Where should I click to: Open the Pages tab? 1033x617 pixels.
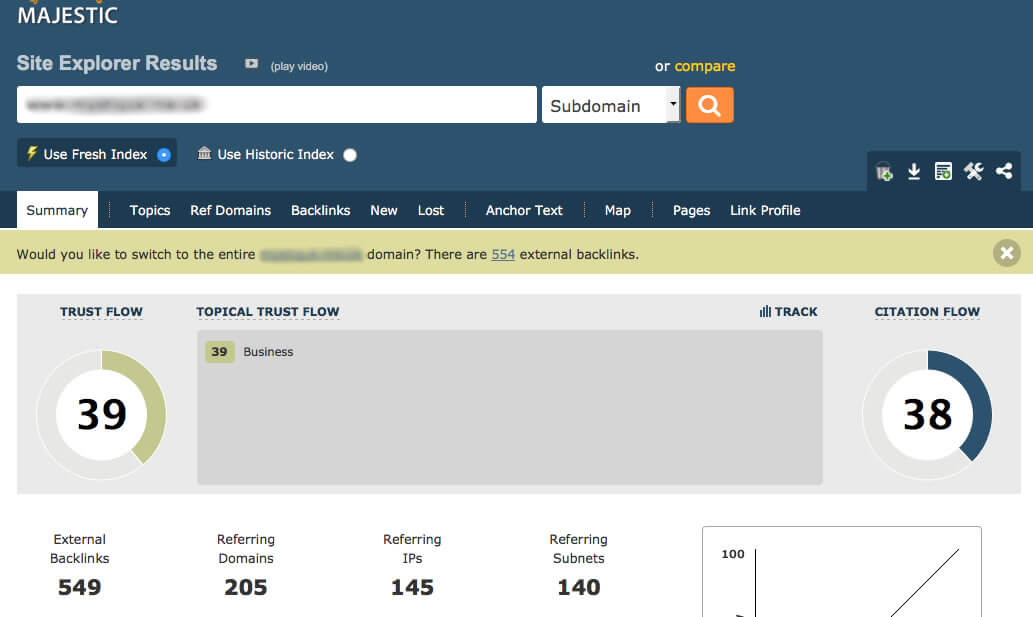point(691,210)
